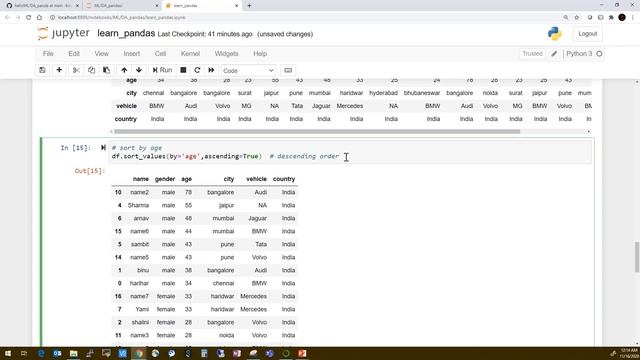Restart the kernel with the circular arrow
This screenshot has width=640, height=360.
[197, 70]
